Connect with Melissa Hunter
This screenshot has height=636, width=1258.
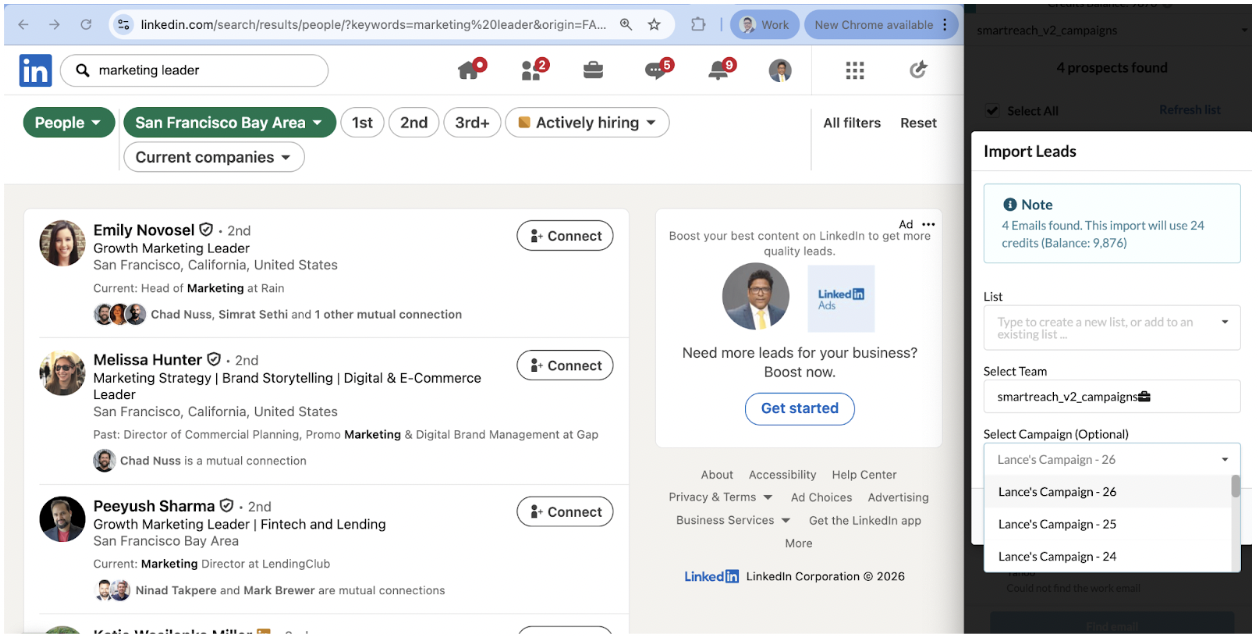coord(565,365)
